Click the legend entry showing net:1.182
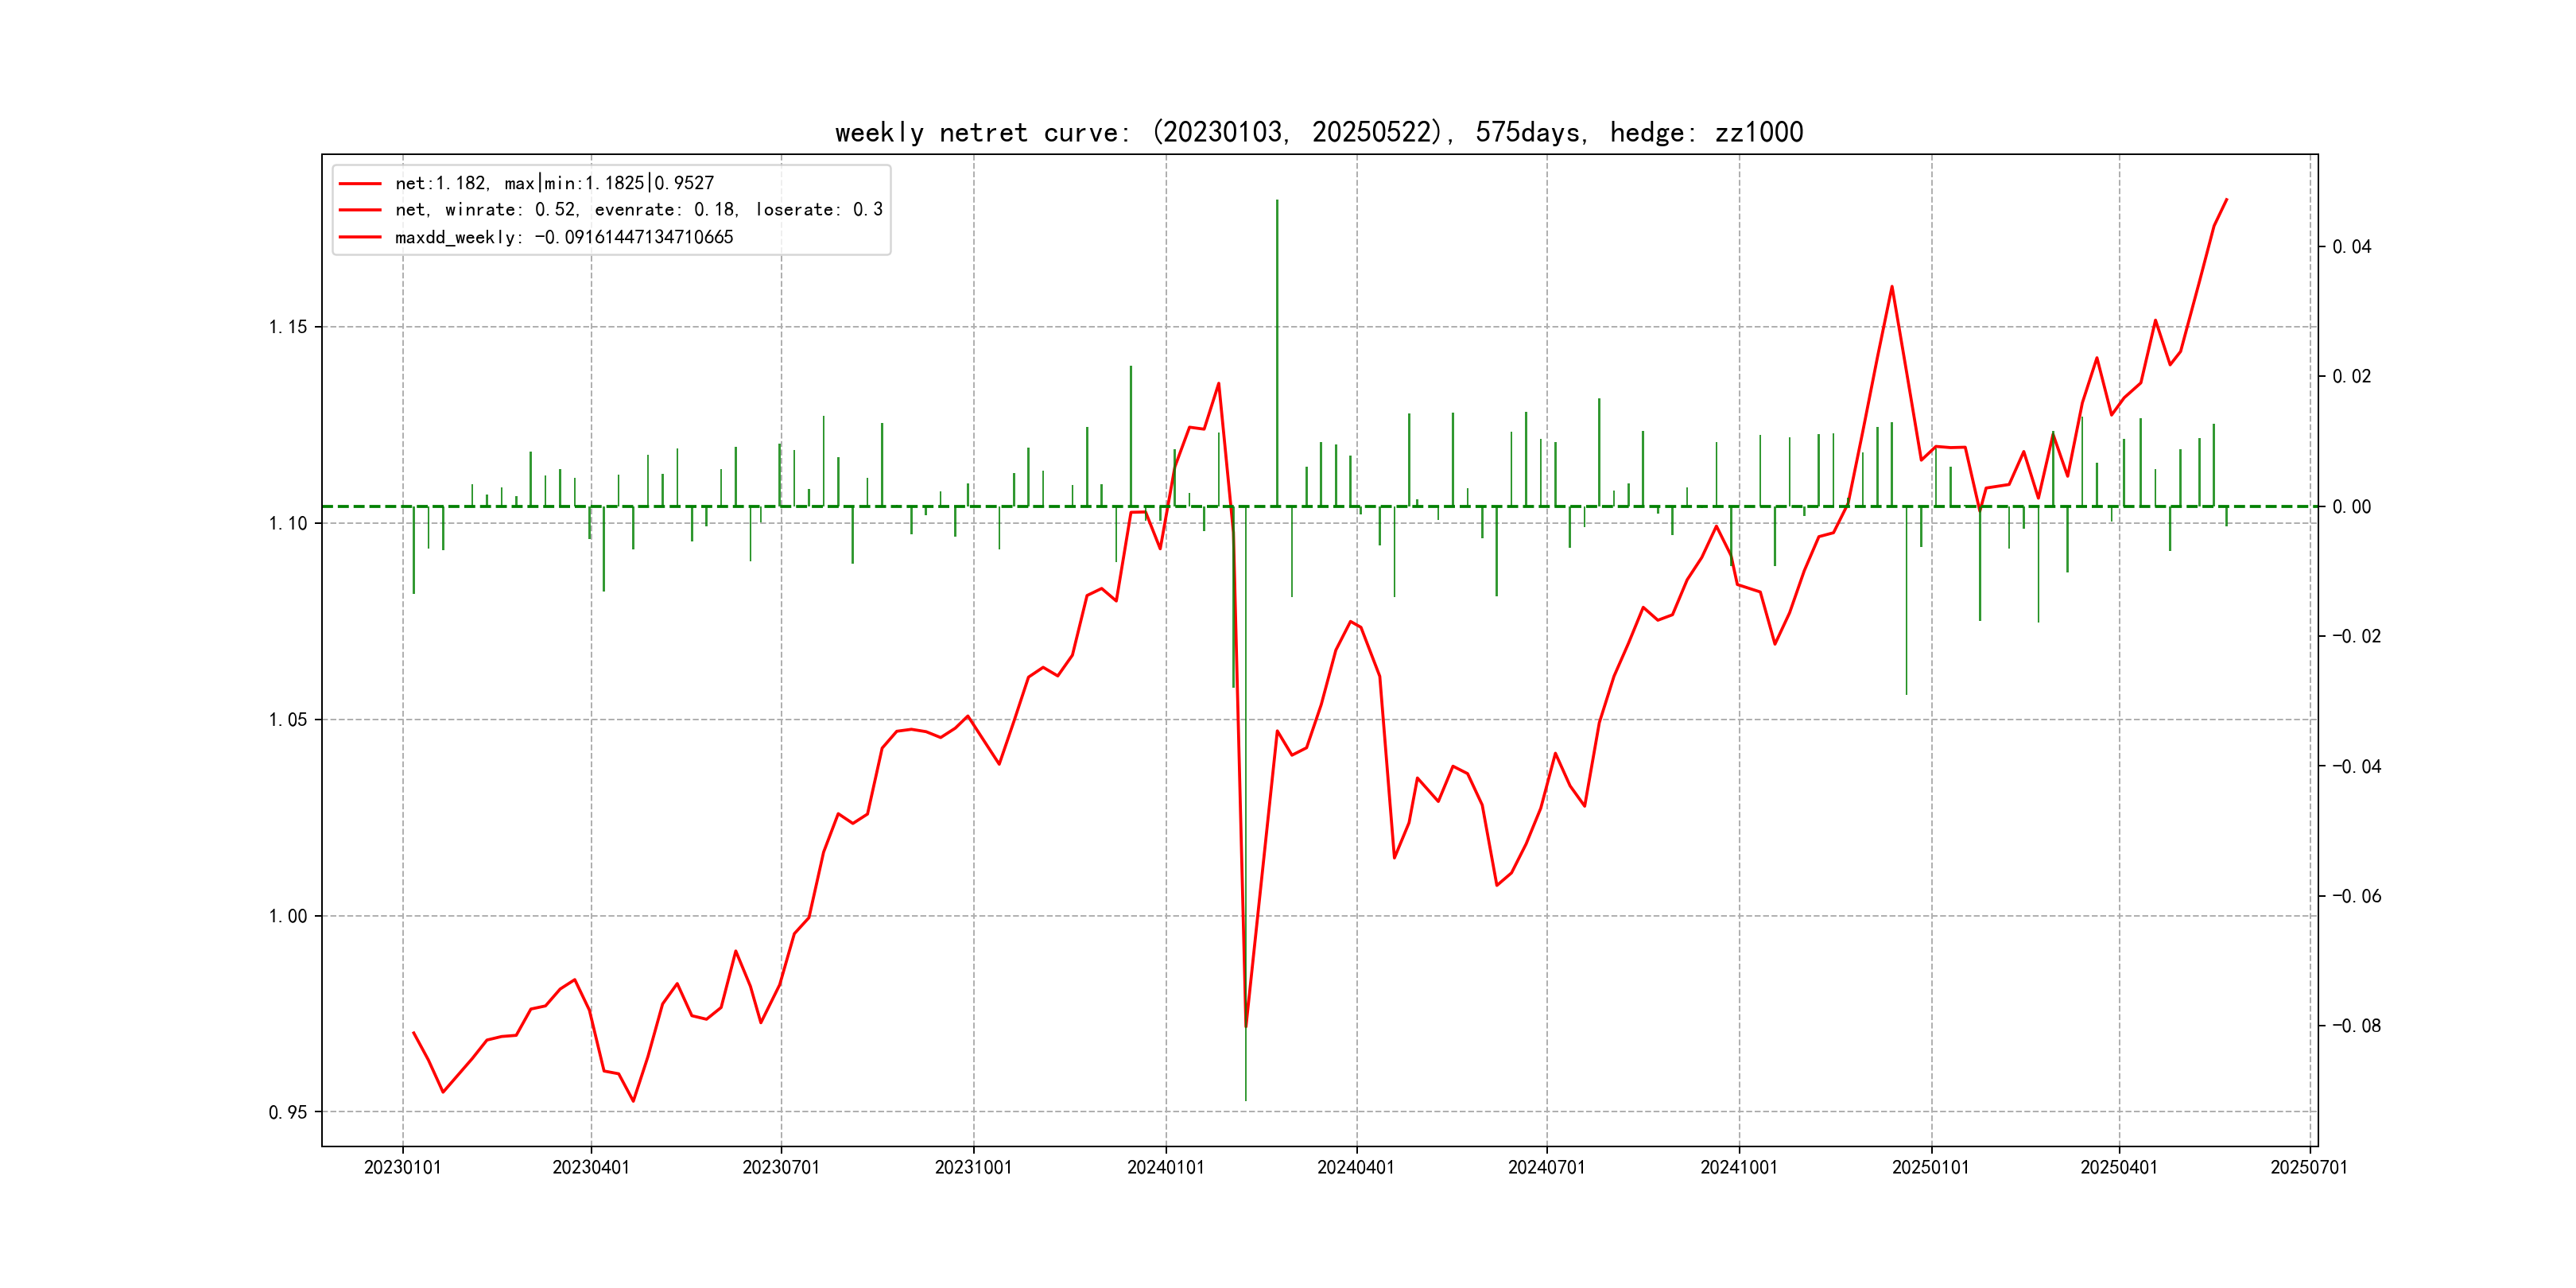 (554, 183)
